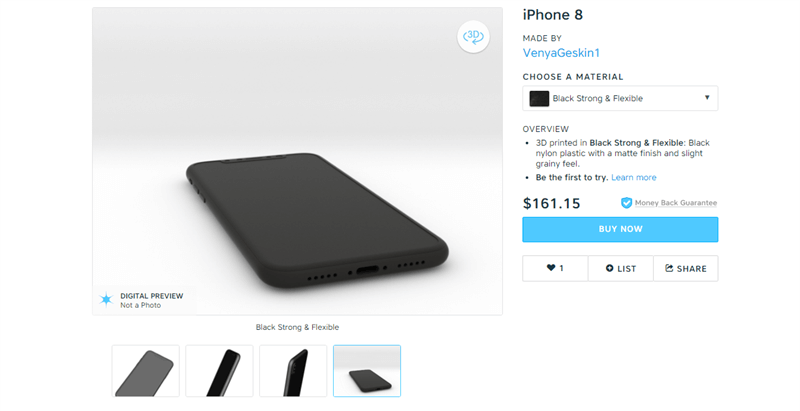Click the SHARE arrow icon
The height and width of the screenshot is (411, 800).
(x=669, y=268)
